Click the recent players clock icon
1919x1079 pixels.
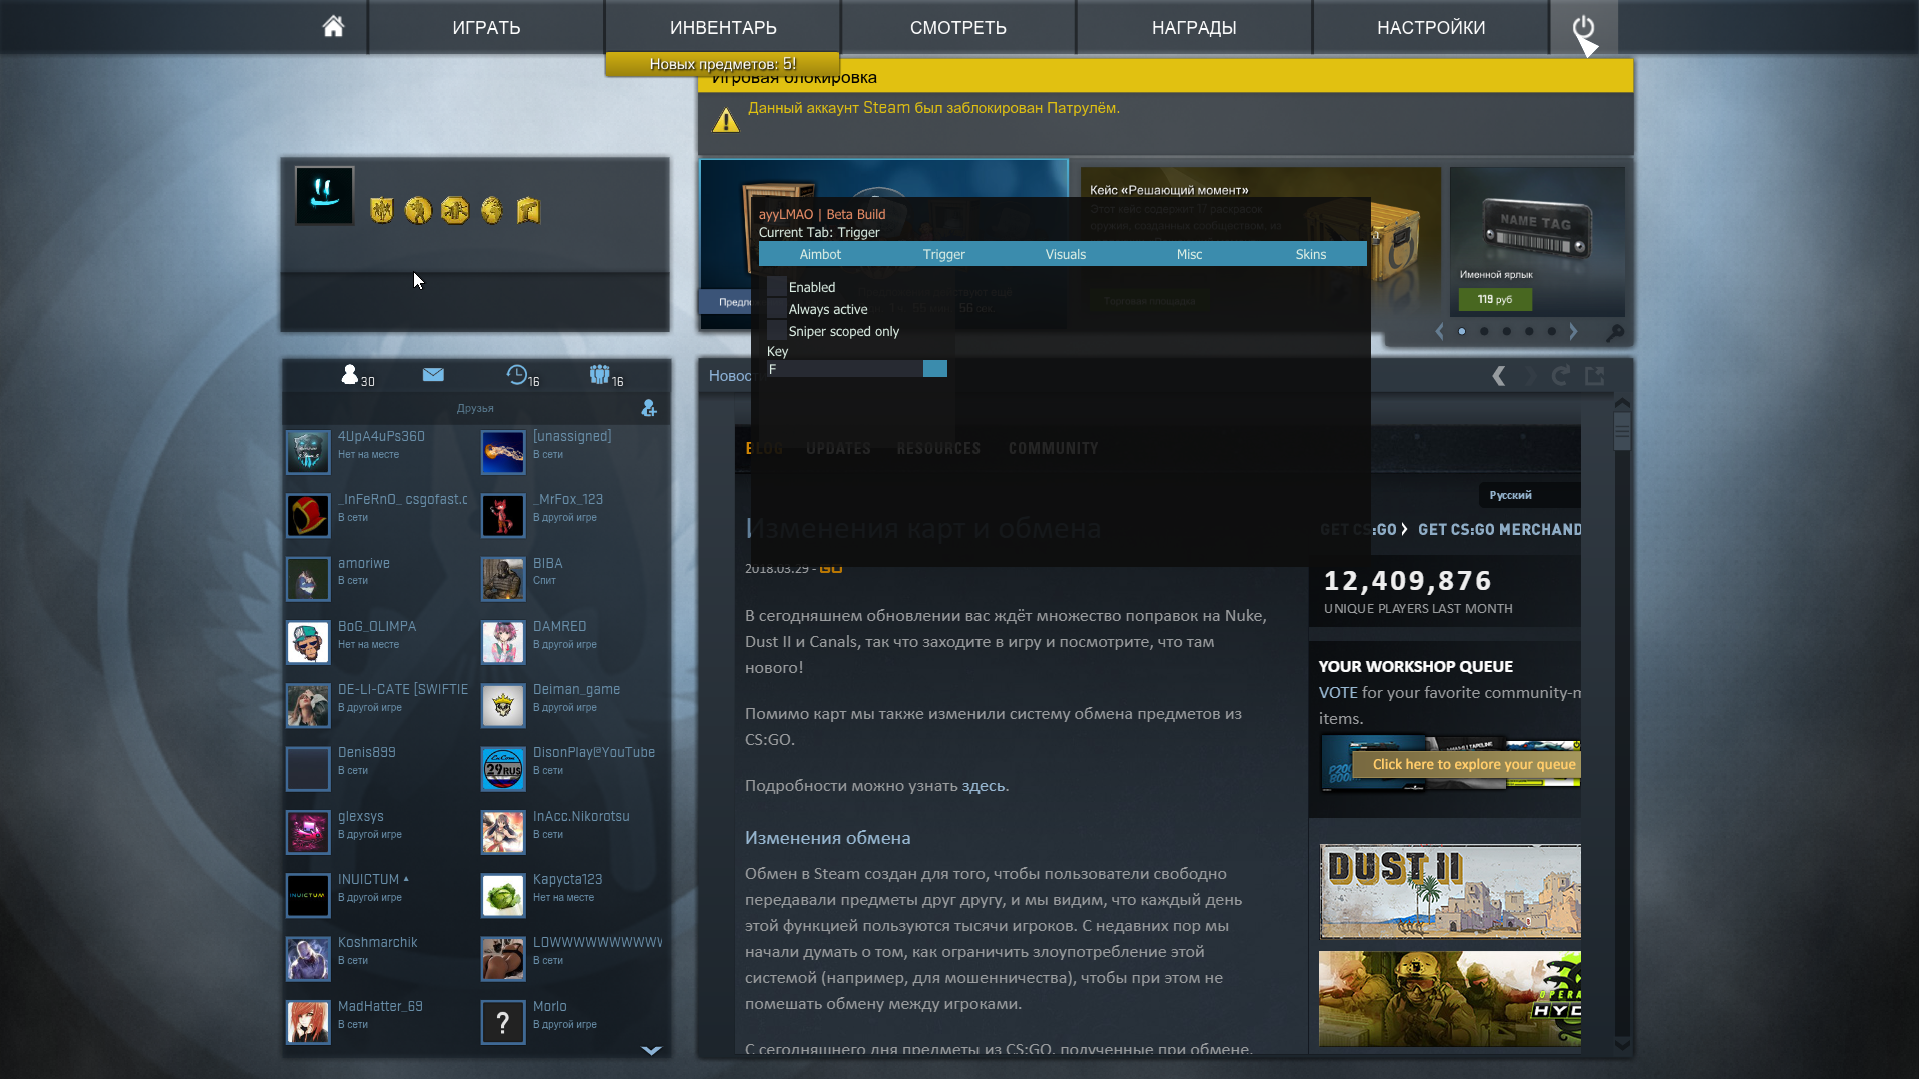pyautogui.click(x=518, y=375)
